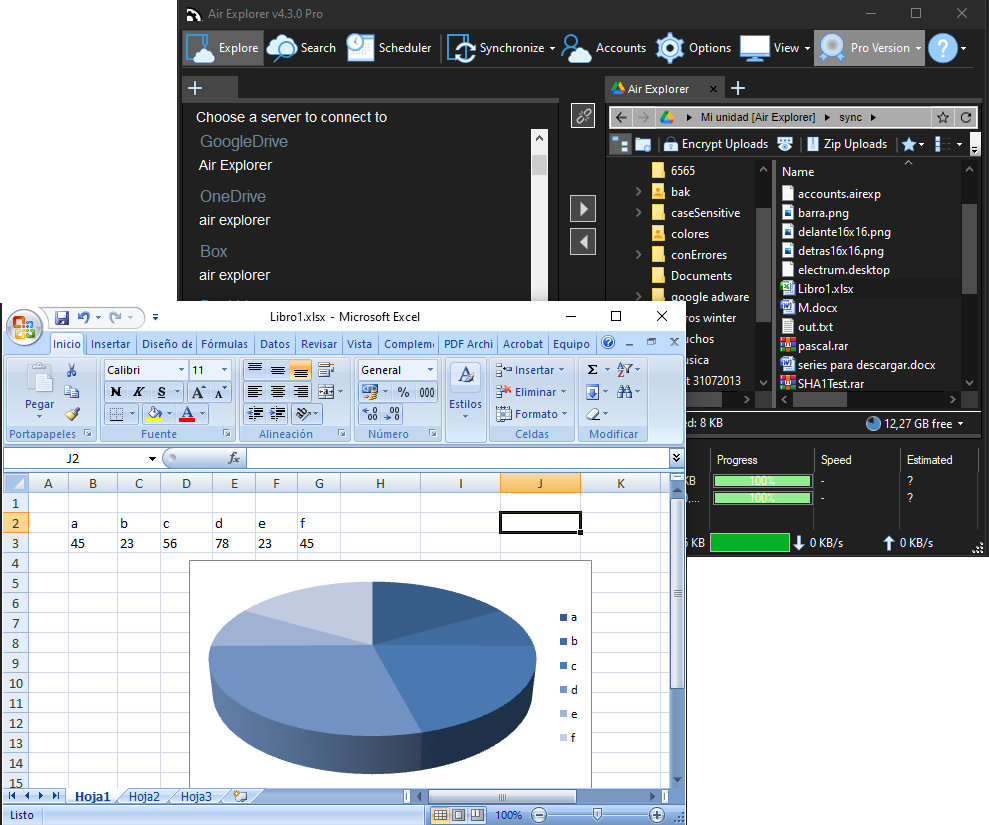Viewport: 989px width, 825px height.
Task: Open the Pro Version dropdown
Action: click(919, 49)
